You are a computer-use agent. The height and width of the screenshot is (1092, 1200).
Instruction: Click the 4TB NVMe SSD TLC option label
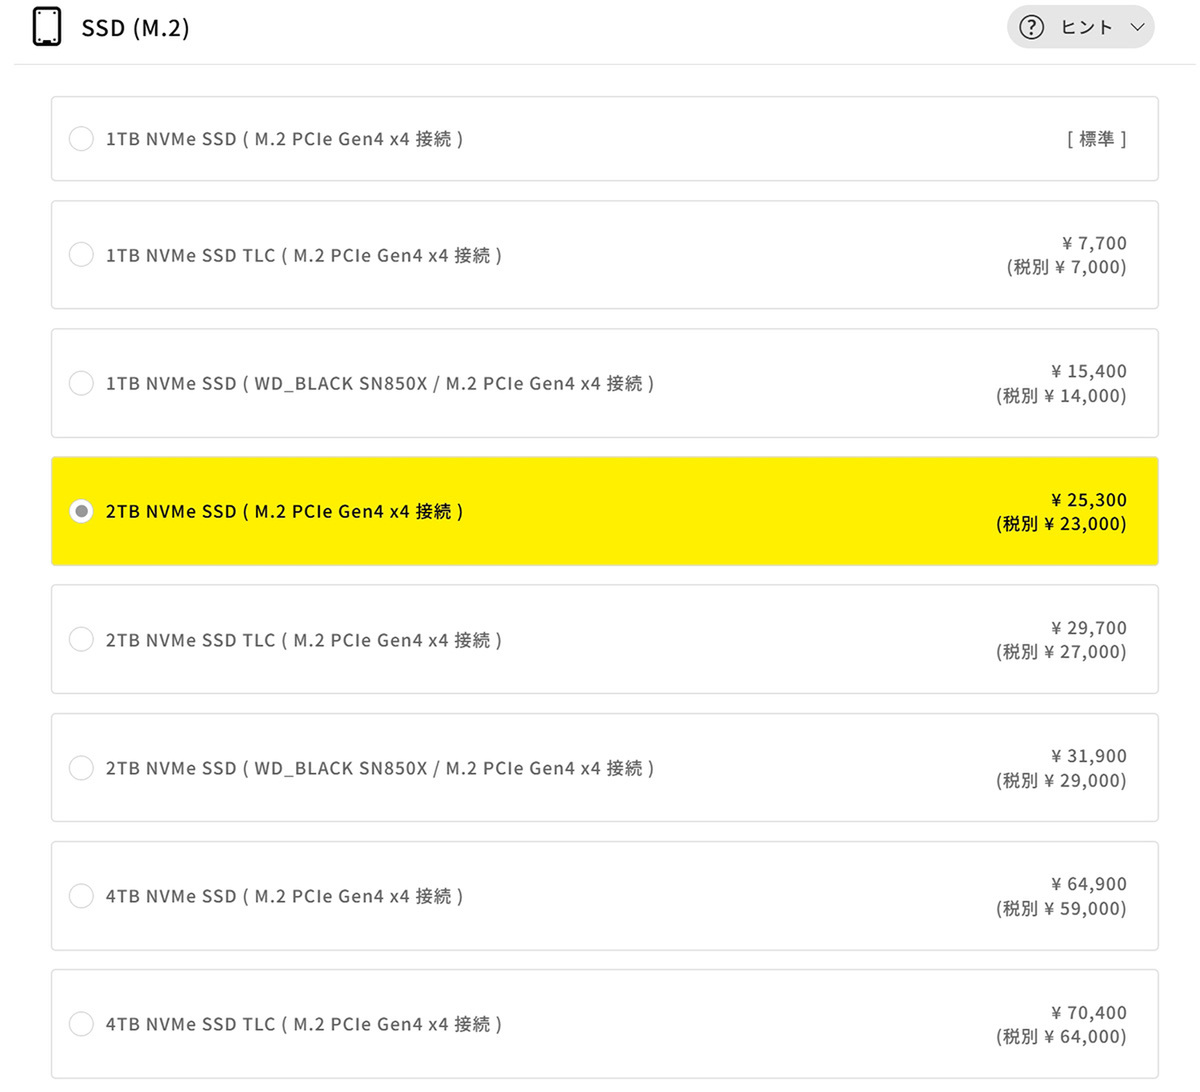tap(303, 1024)
